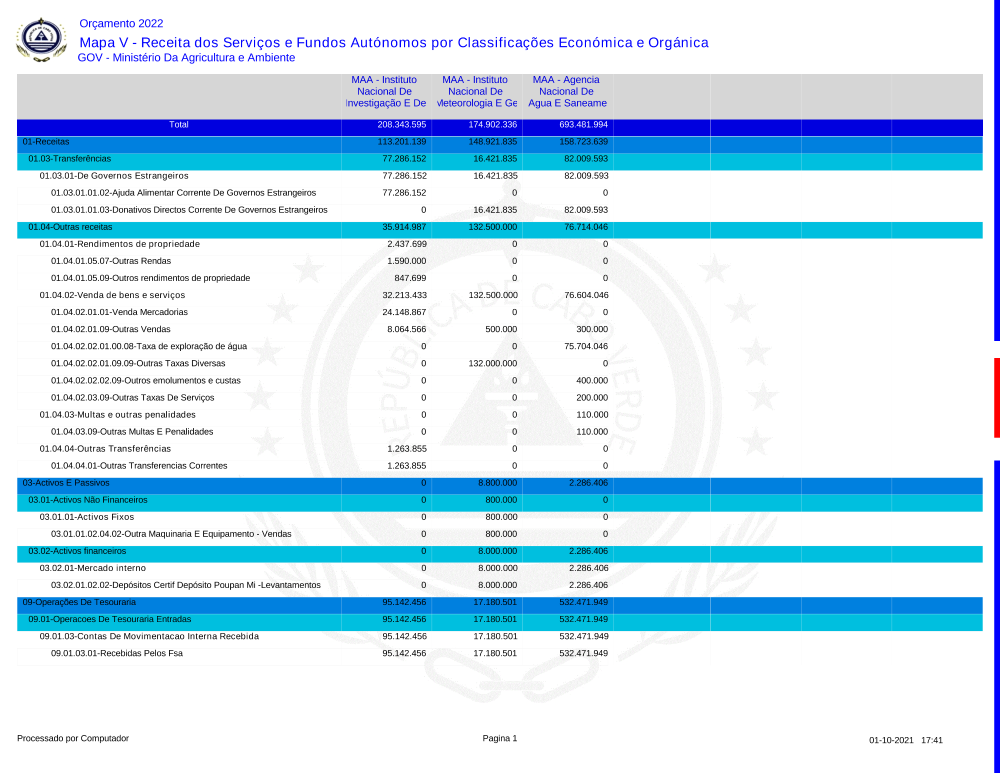Image resolution: width=1000 pixels, height=773 pixels.
Task: Click the title 'Mapa V - Receita dos Serviços'
Action: tap(393, 42)
